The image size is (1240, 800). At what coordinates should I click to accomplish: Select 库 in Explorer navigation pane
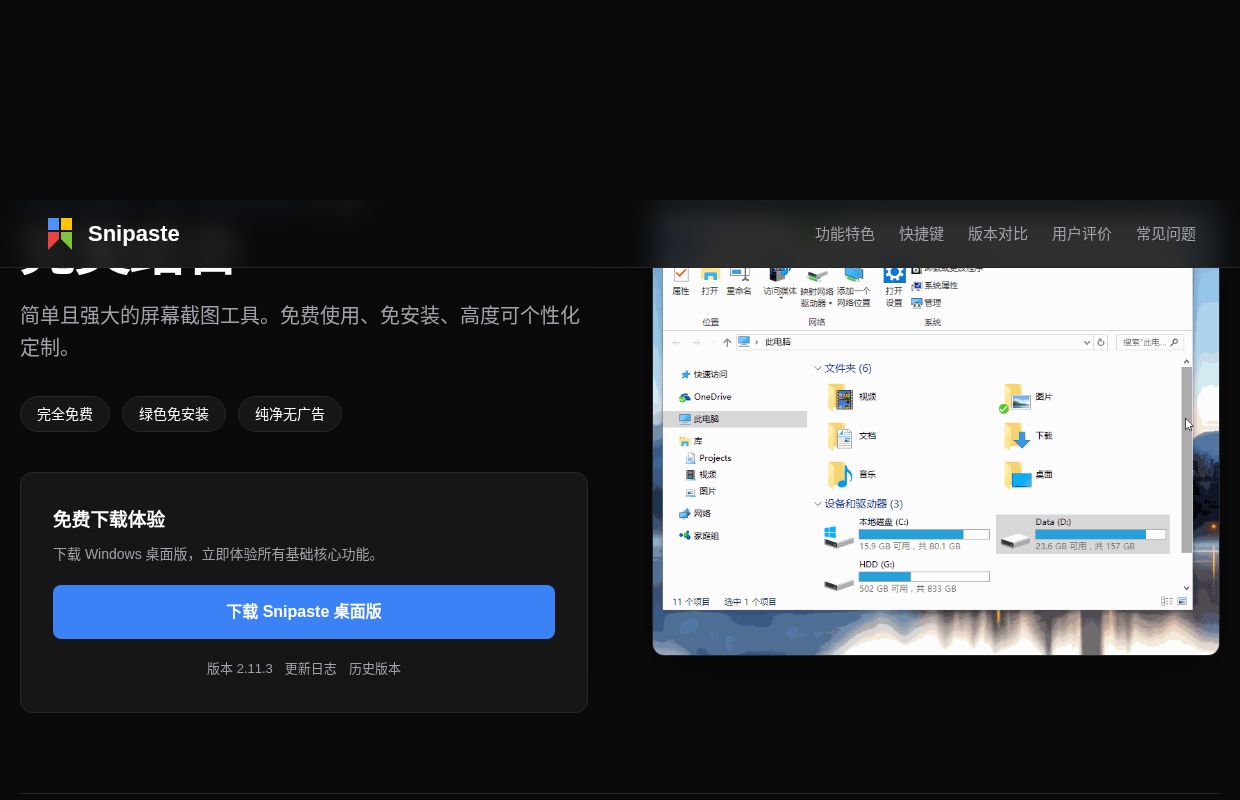691,441
